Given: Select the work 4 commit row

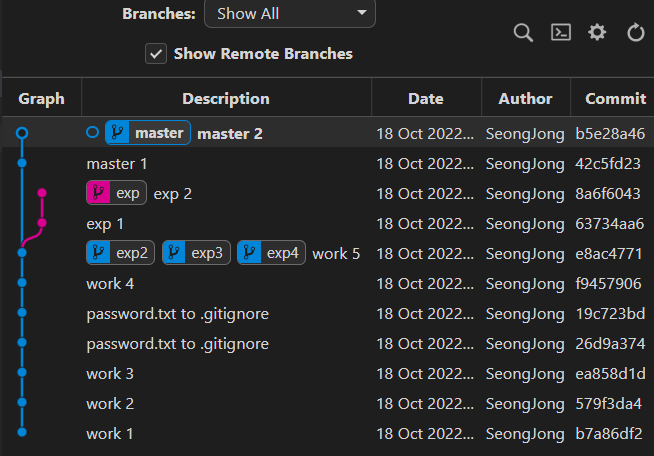Looking at the screenshot, I should coord(327,284).
